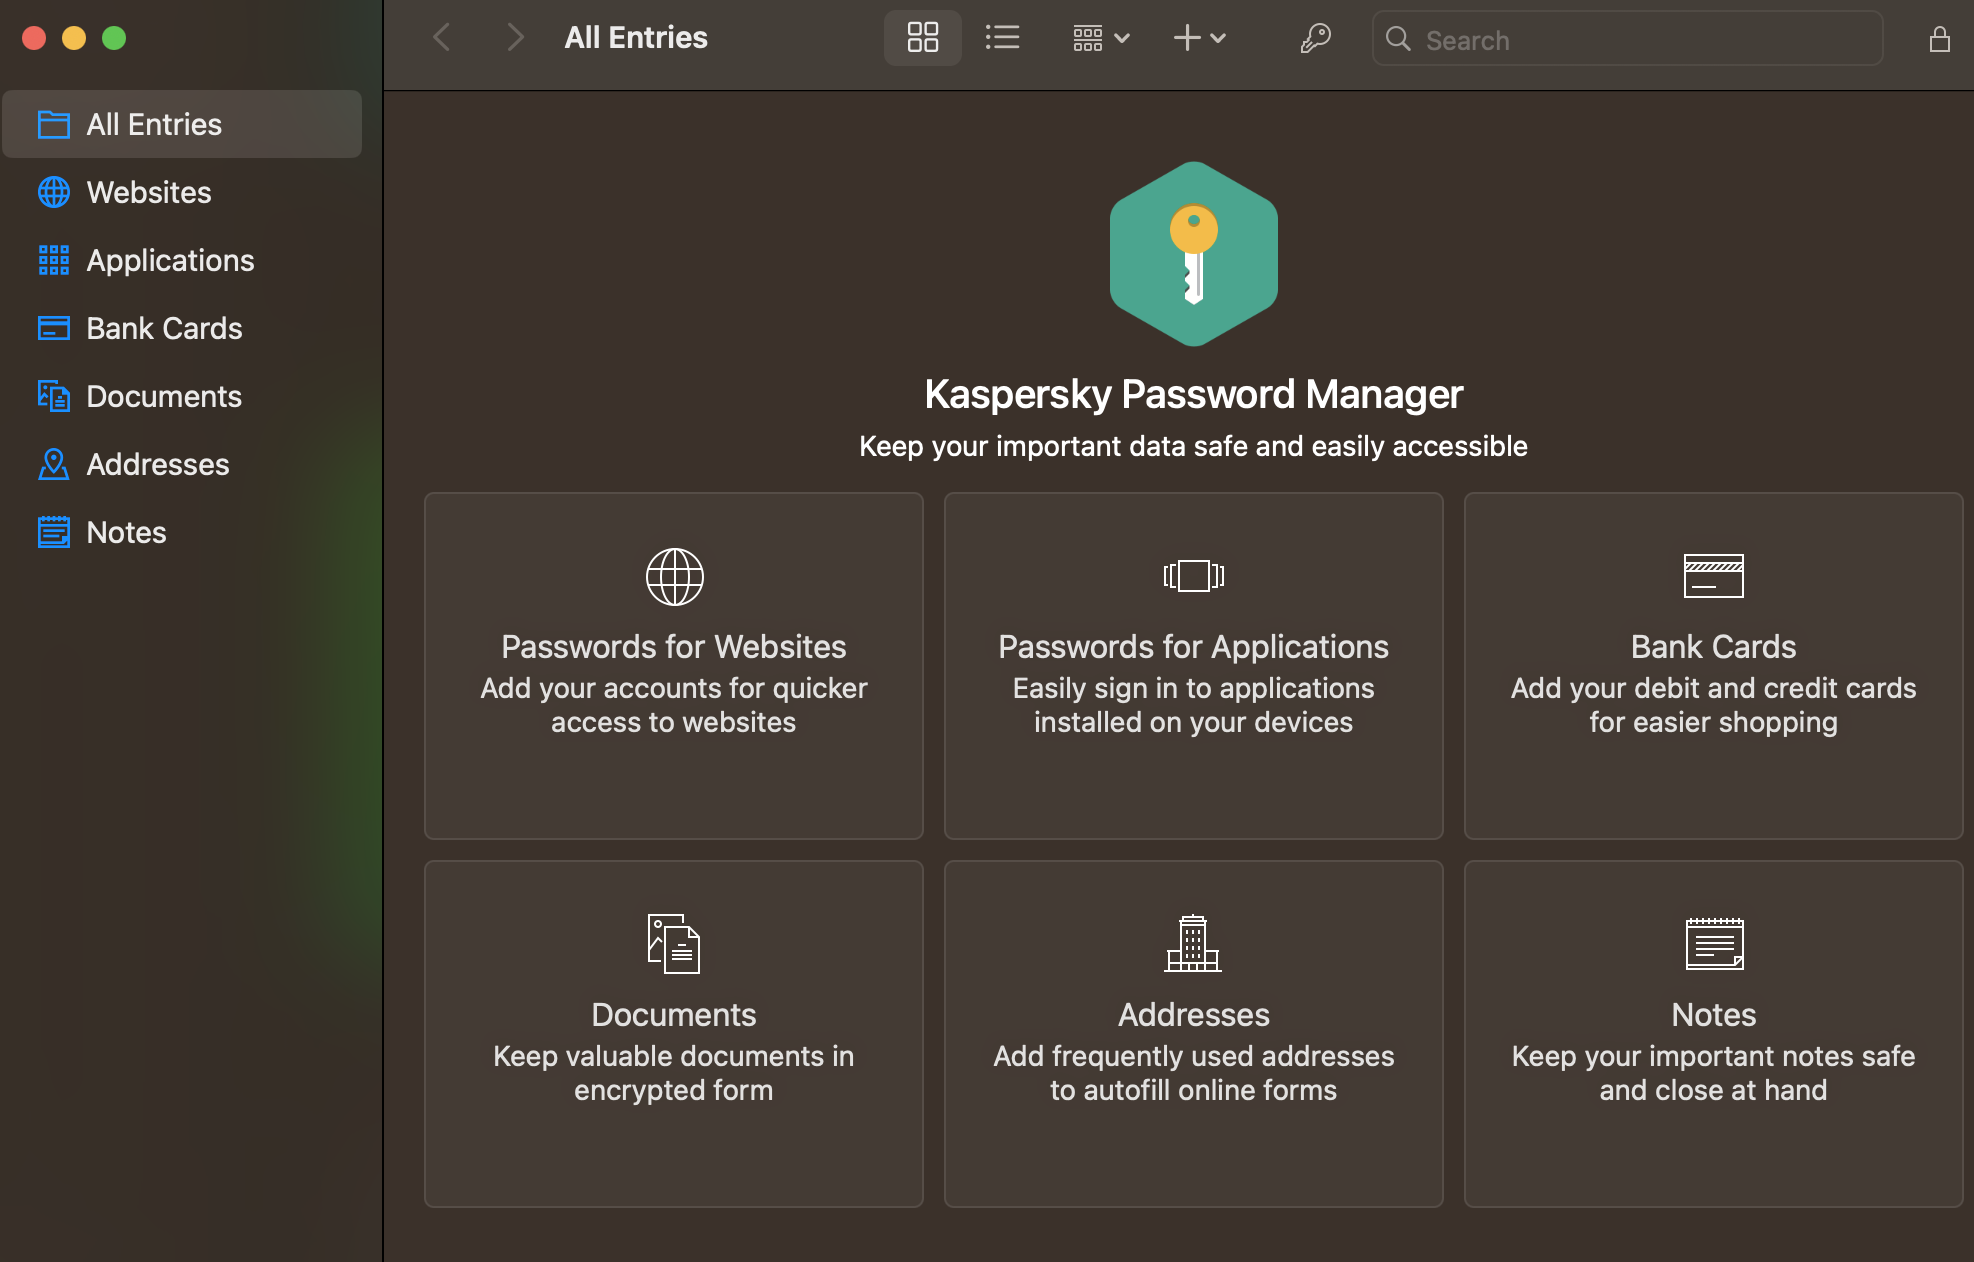The width and height of the screenshot is (1974, 1262).
Task: Navigate back with the left arrow
Action: click(442, 38)
